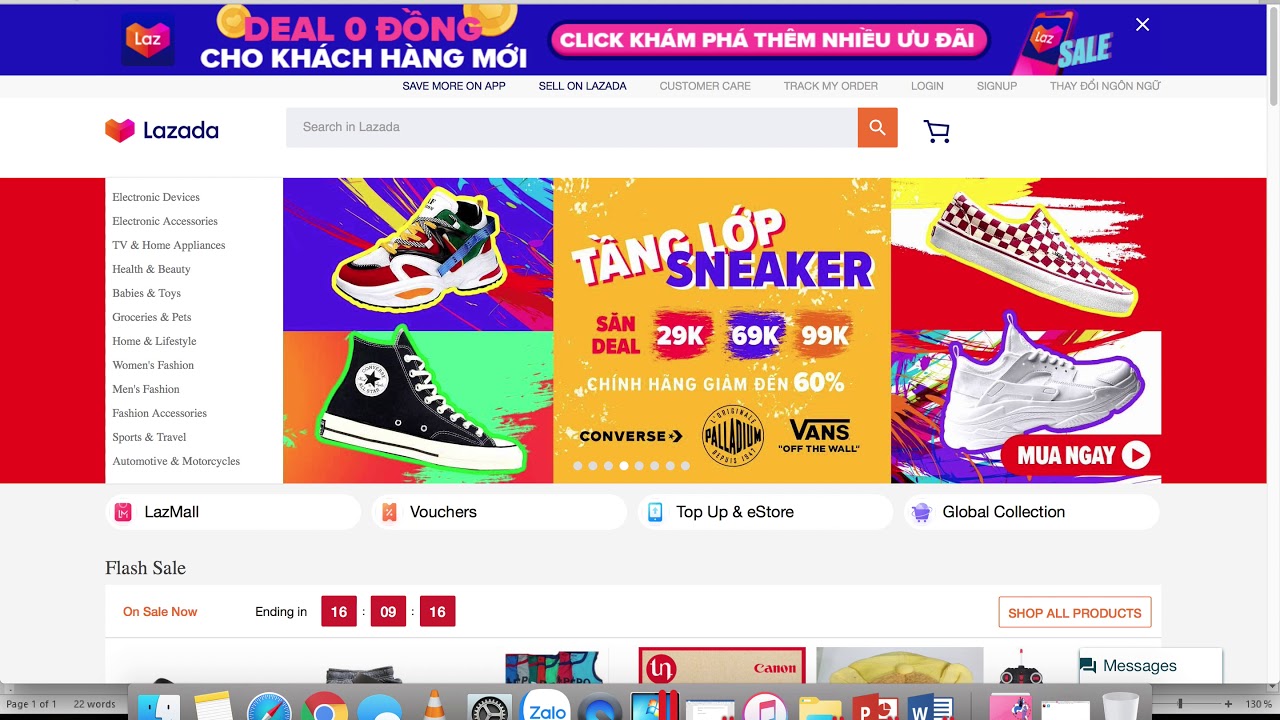1280x720 pixels.
Task: Open the Messages chat widget
Action: click(1150, 666)
